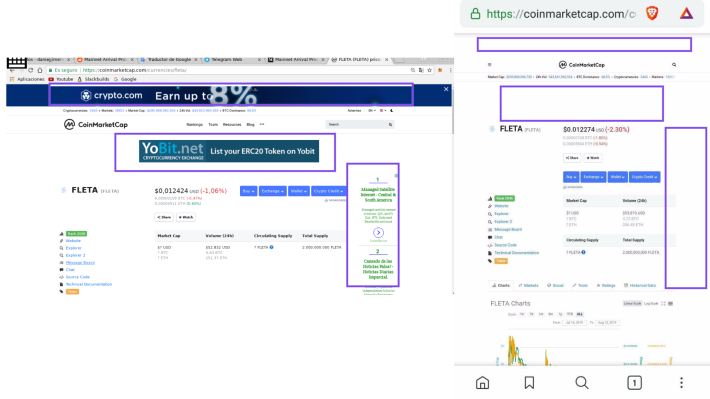Reload the desktop CoinMarketCap page
710x399 pixels.
[x=30, y=70]
